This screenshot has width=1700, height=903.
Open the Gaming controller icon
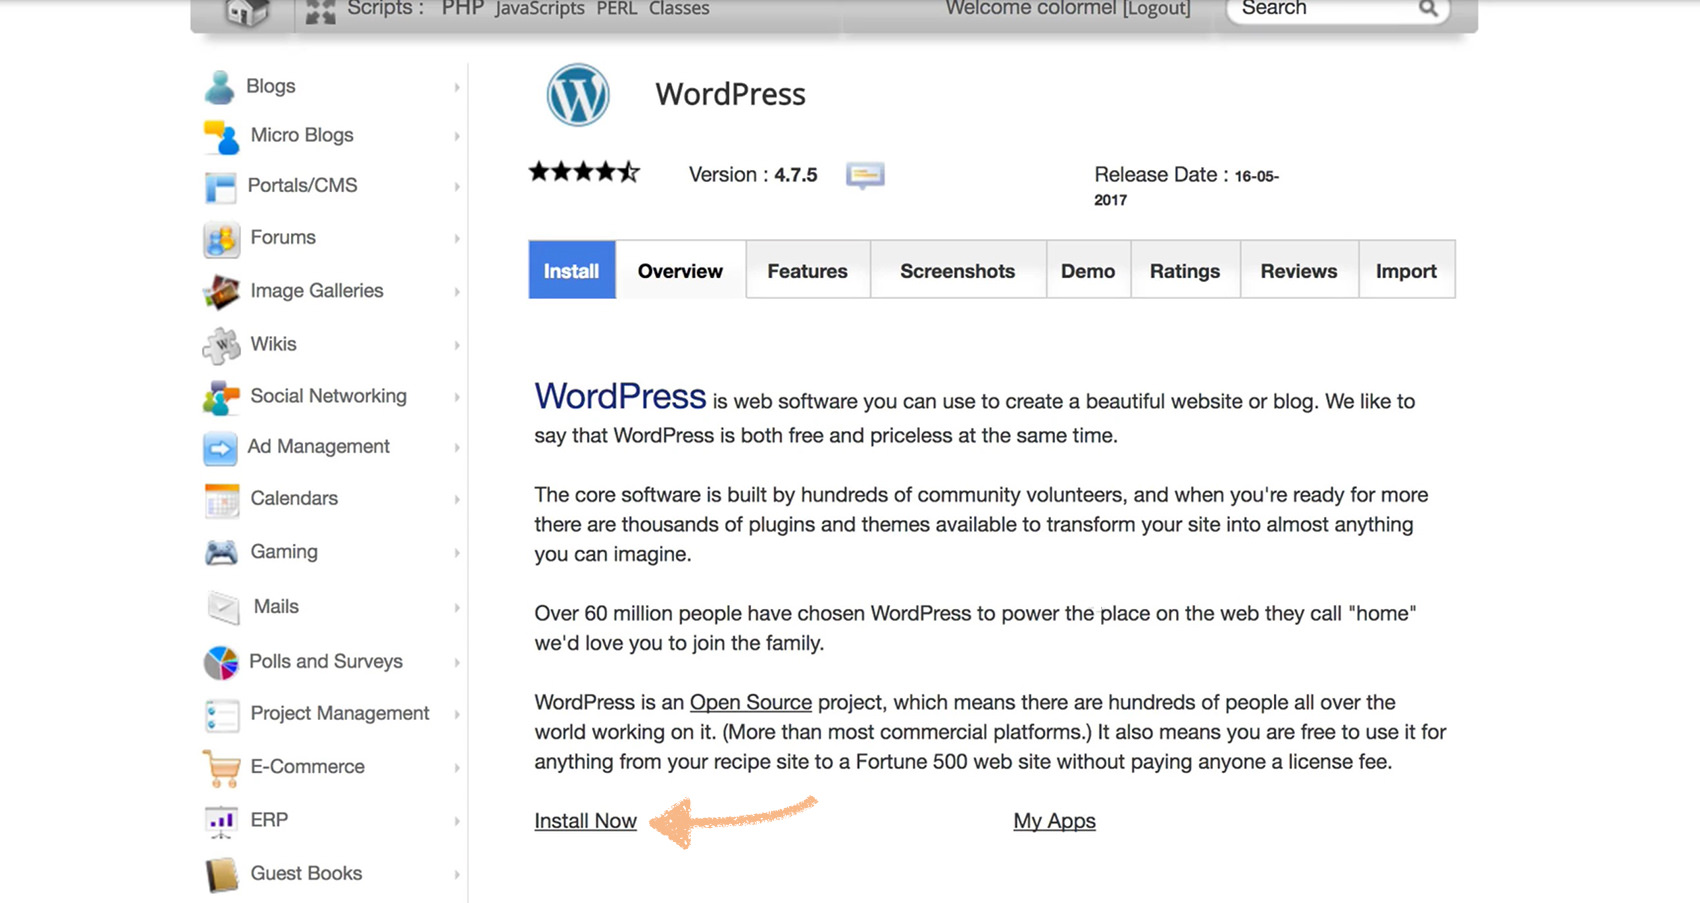(x=221, y=553)
